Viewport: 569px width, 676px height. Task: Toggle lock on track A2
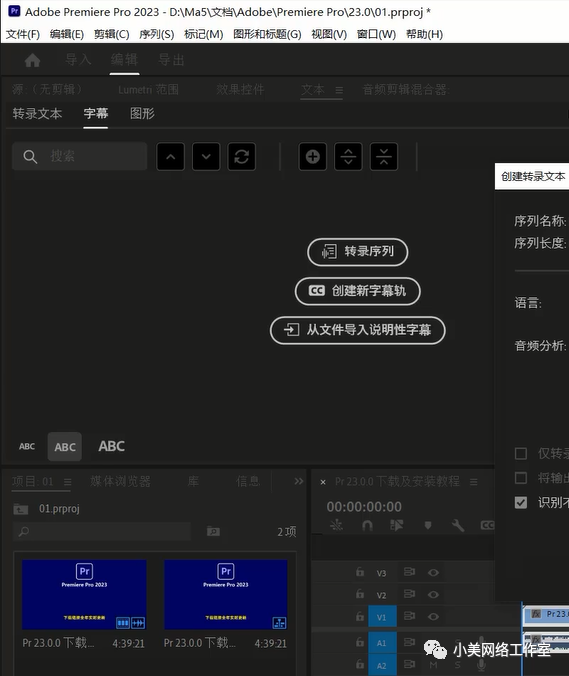(360, 664)
